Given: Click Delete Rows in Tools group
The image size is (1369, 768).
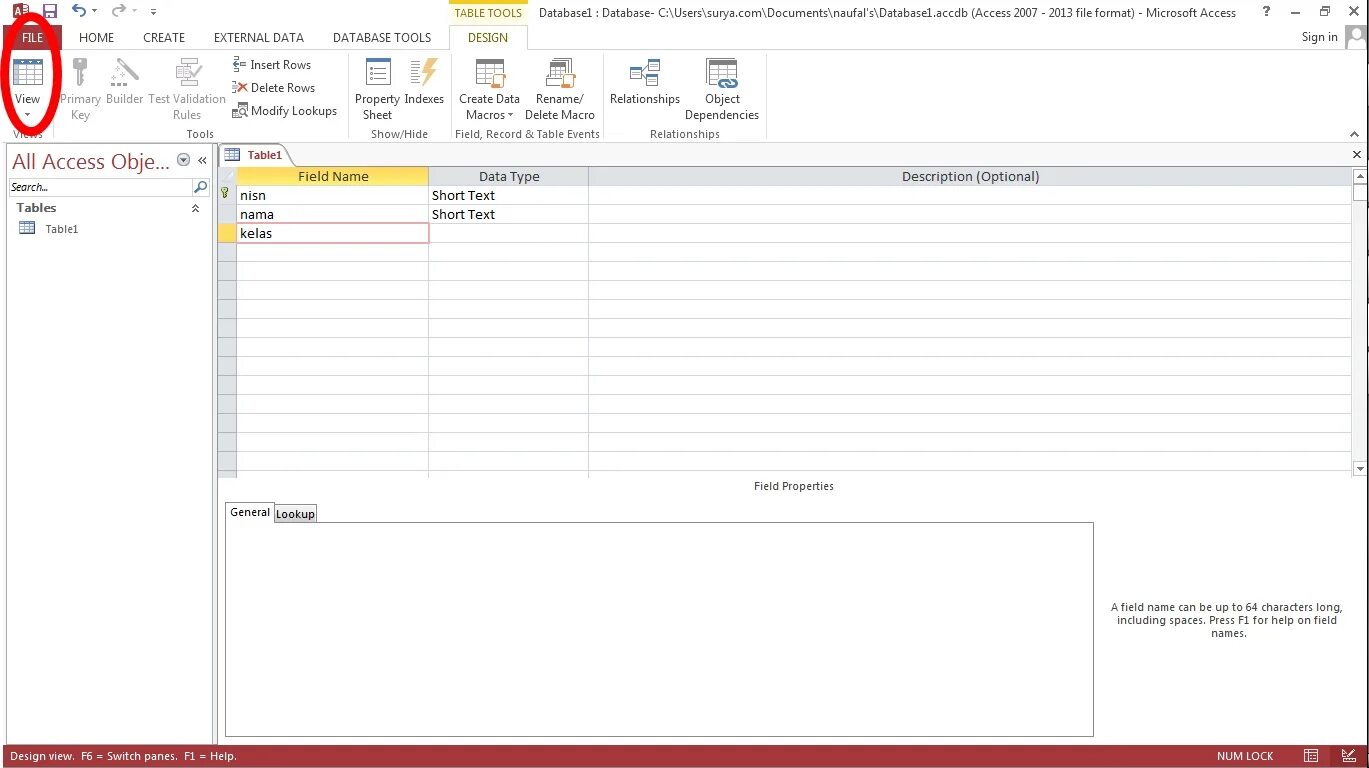Looking at the screenshot, I should [274, 88].
